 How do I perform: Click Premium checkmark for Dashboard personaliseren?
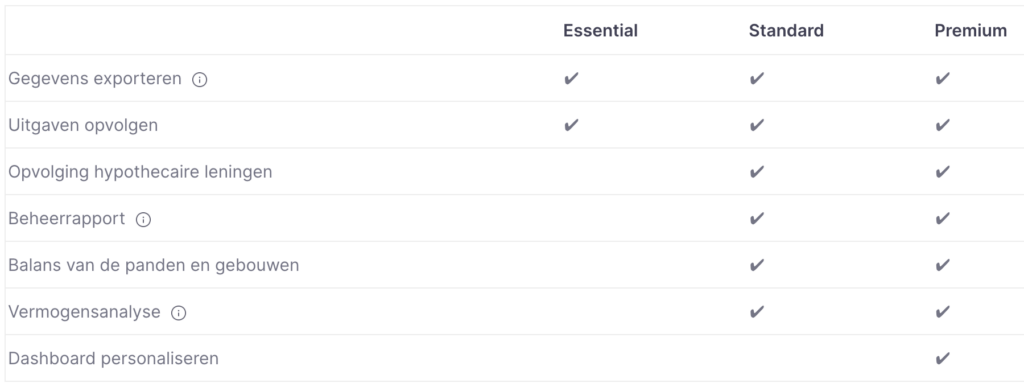point(942,358)
